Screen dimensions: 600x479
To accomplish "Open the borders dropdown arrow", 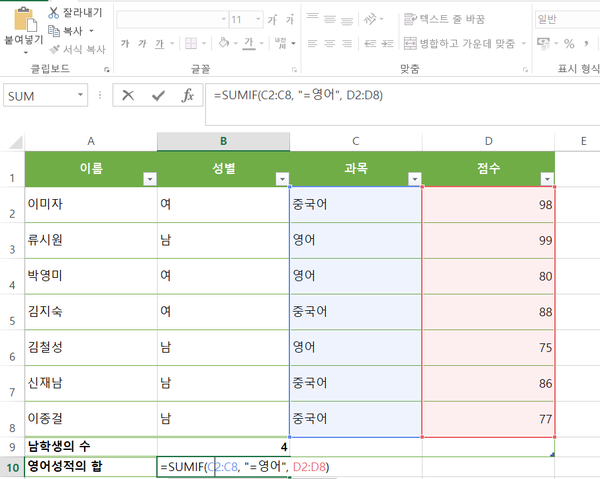I will point(204,43).
